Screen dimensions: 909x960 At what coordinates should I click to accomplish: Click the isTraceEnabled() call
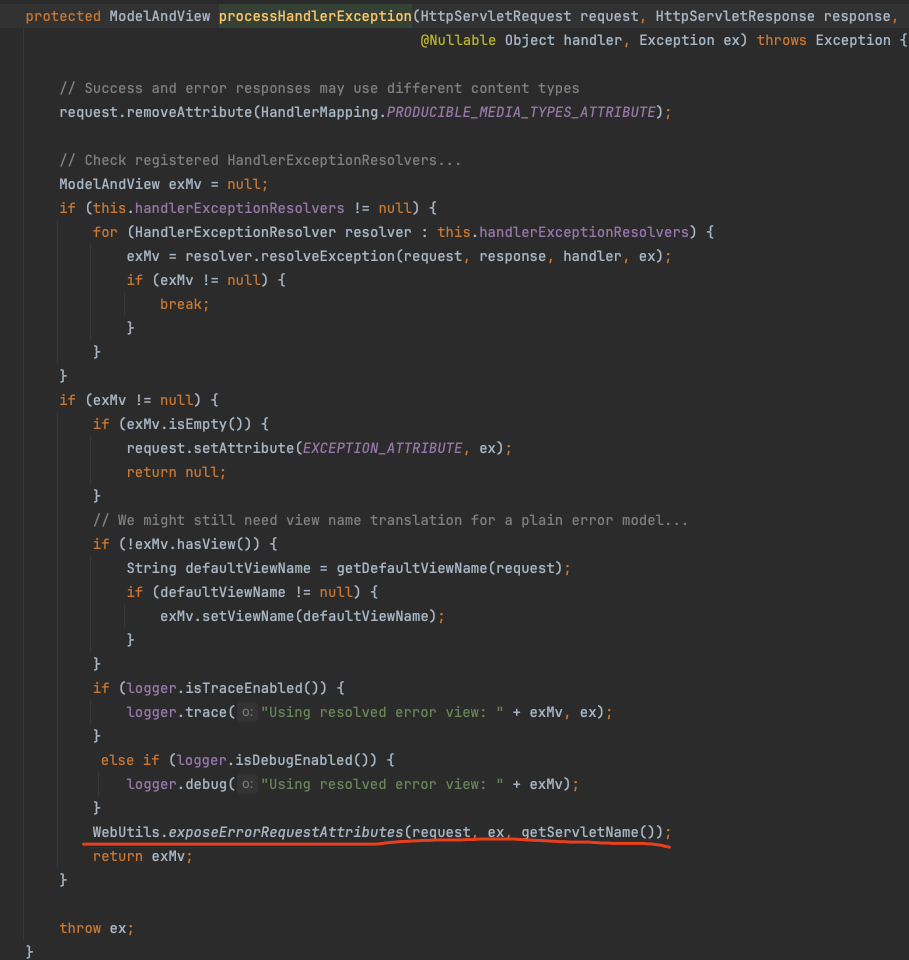pos(256,688)
